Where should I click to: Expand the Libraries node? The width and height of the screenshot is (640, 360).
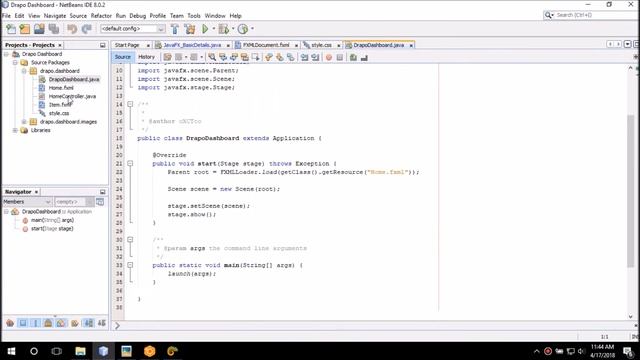coord(16,130)
